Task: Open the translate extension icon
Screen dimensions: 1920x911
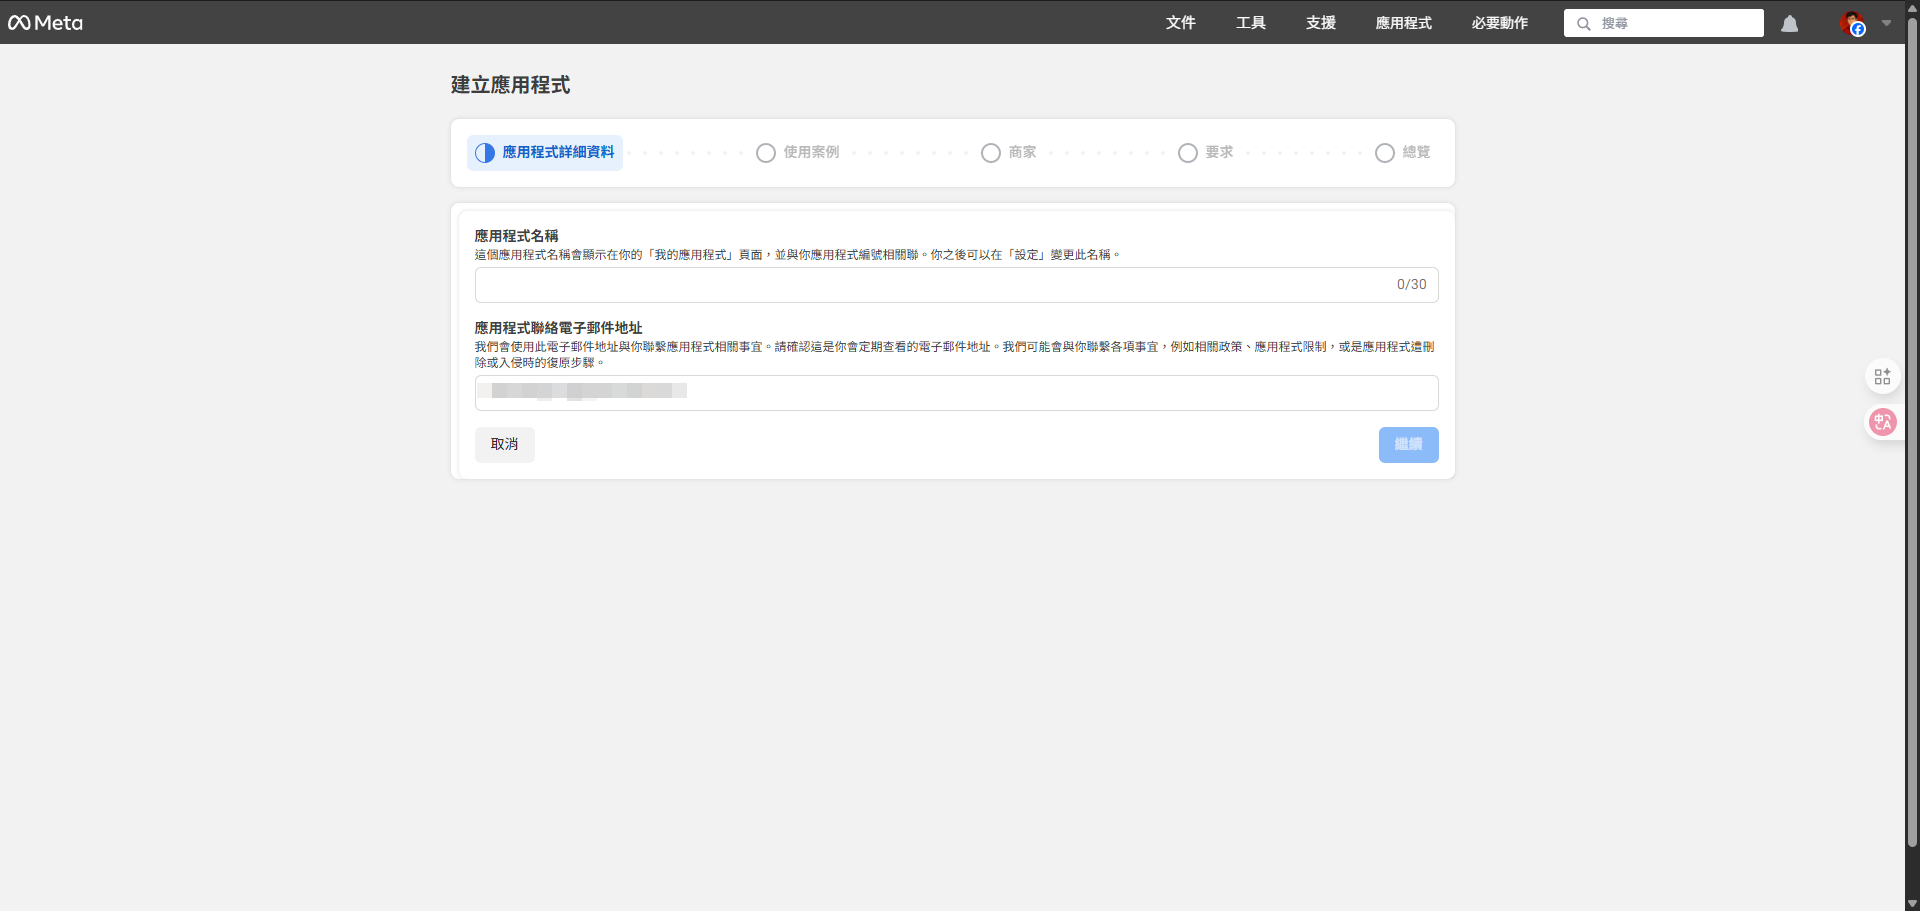Action: [x=1883, y=422]
